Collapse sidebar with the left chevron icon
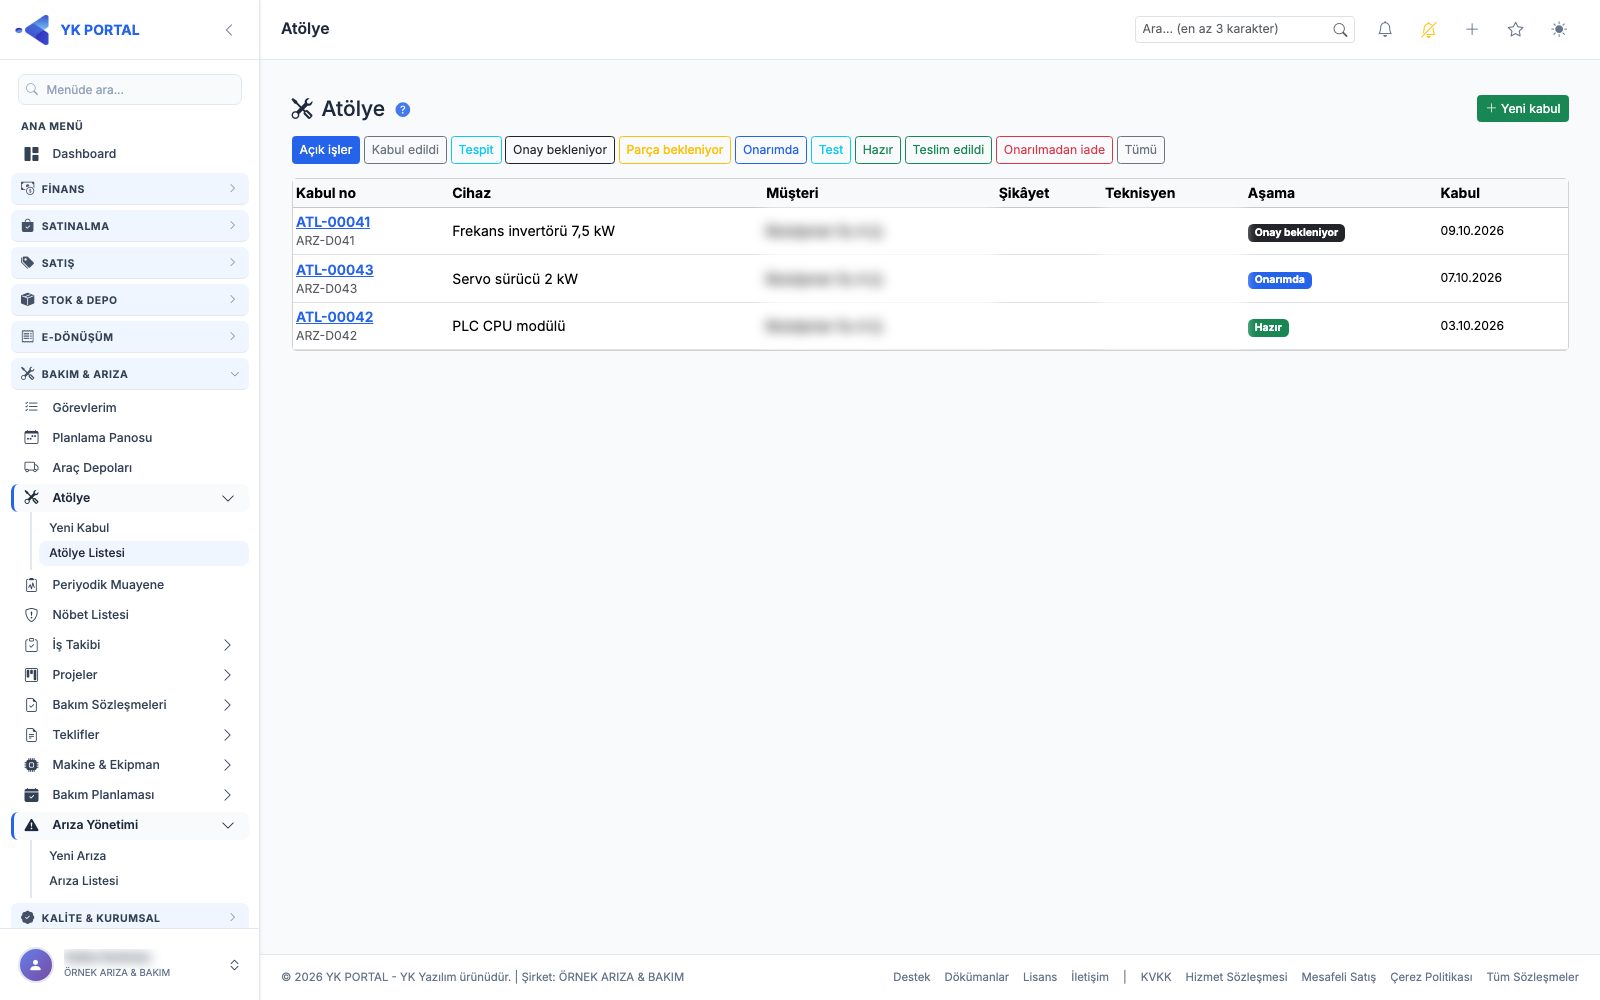 (x=229, y=30)
